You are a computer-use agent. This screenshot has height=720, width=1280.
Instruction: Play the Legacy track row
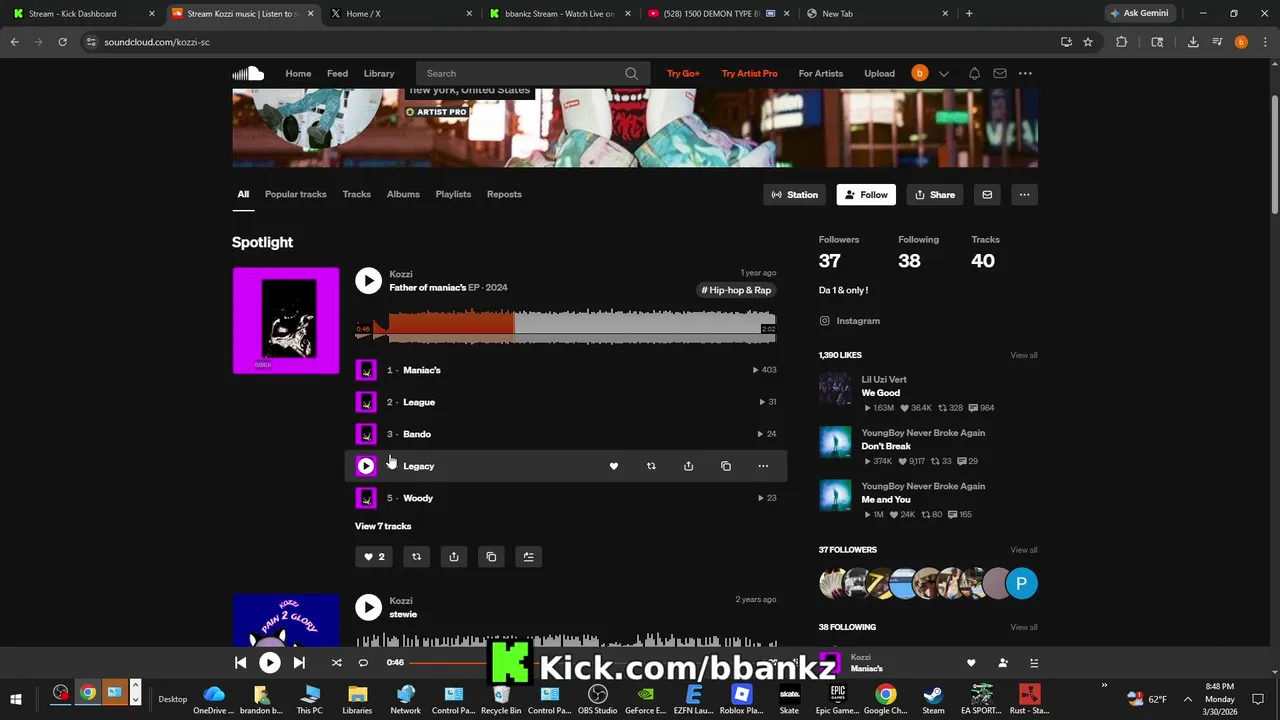pos(366,466)
